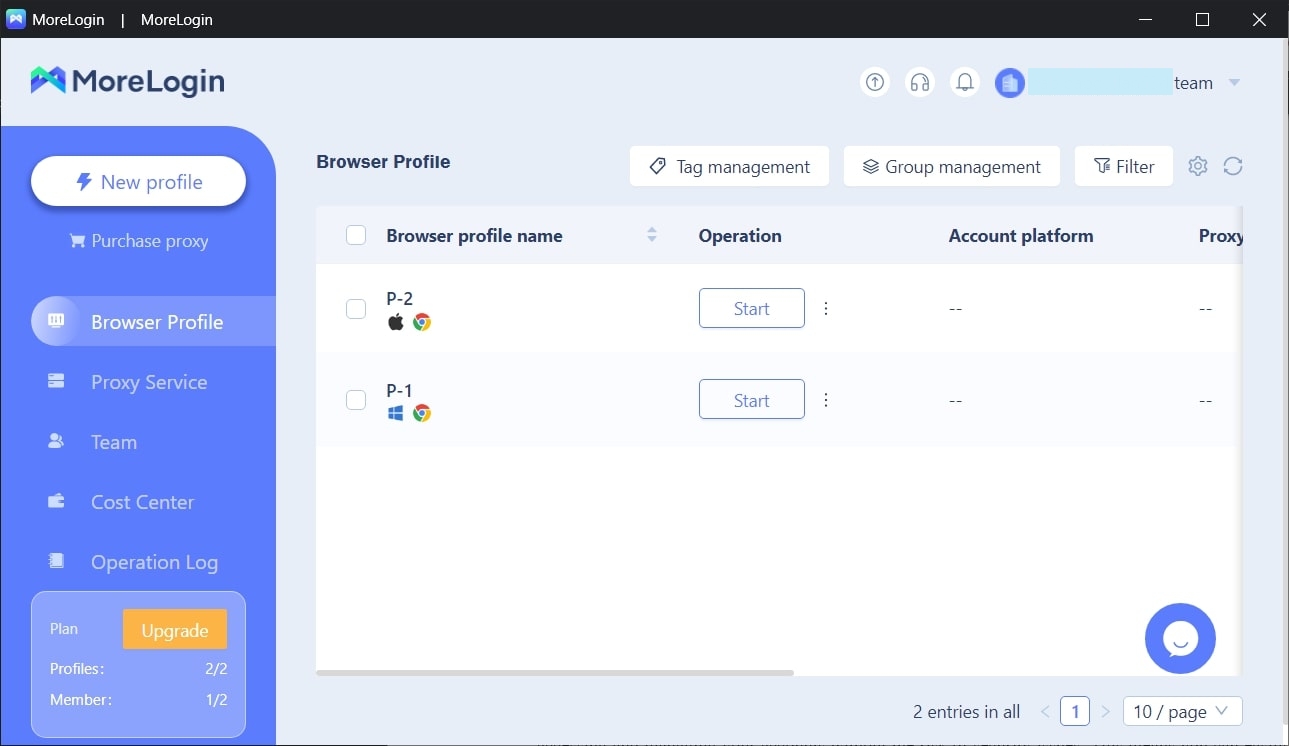1289x746 pixels.
Task: Click the horizontal table scrollbar
Action: (x=555, y=673)
